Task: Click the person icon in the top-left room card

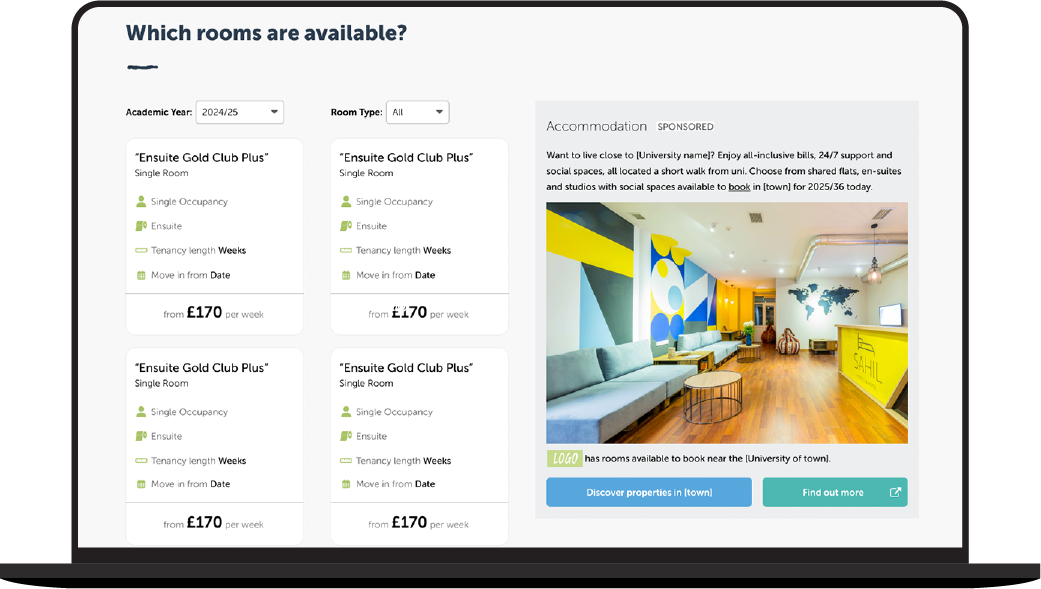Action: tap(141, 202)
